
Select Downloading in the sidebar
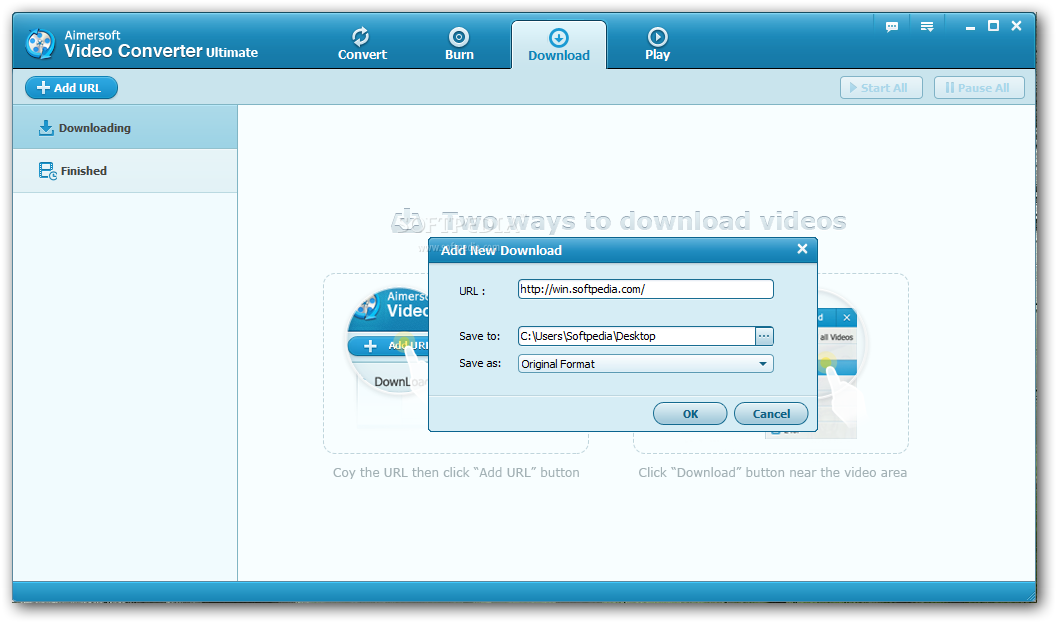coord(125,127)
